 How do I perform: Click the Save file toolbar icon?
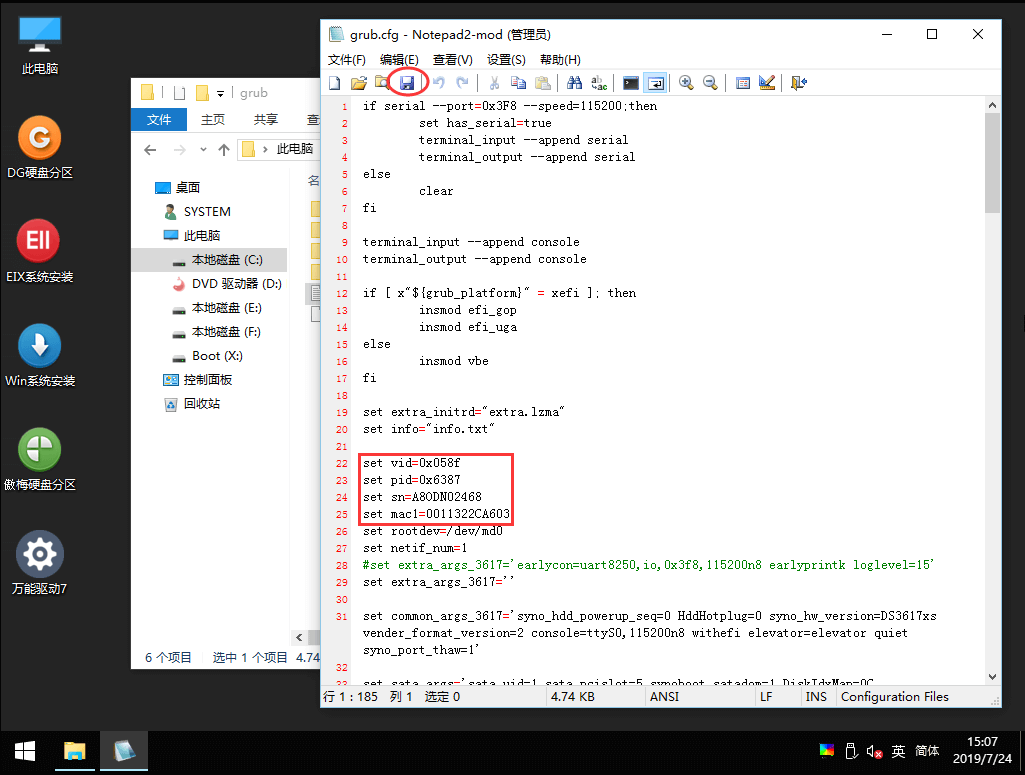tap(407, 83)
